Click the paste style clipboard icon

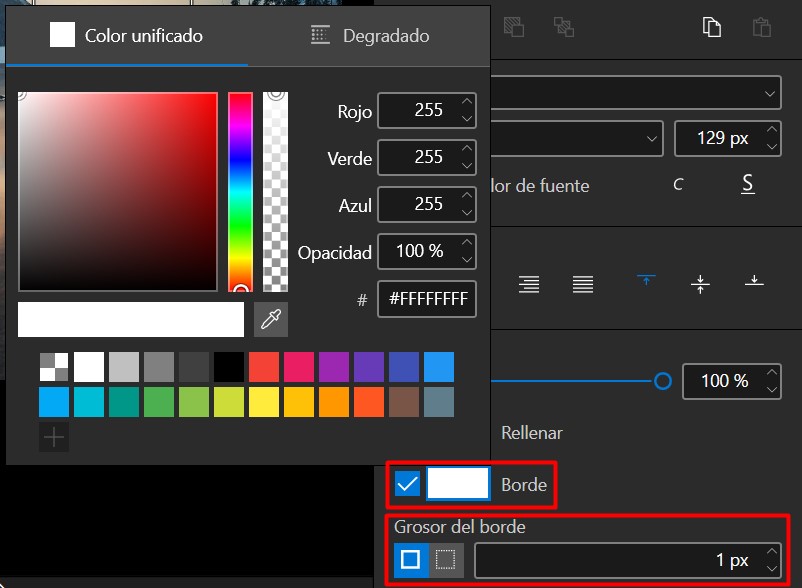[762, 27]
